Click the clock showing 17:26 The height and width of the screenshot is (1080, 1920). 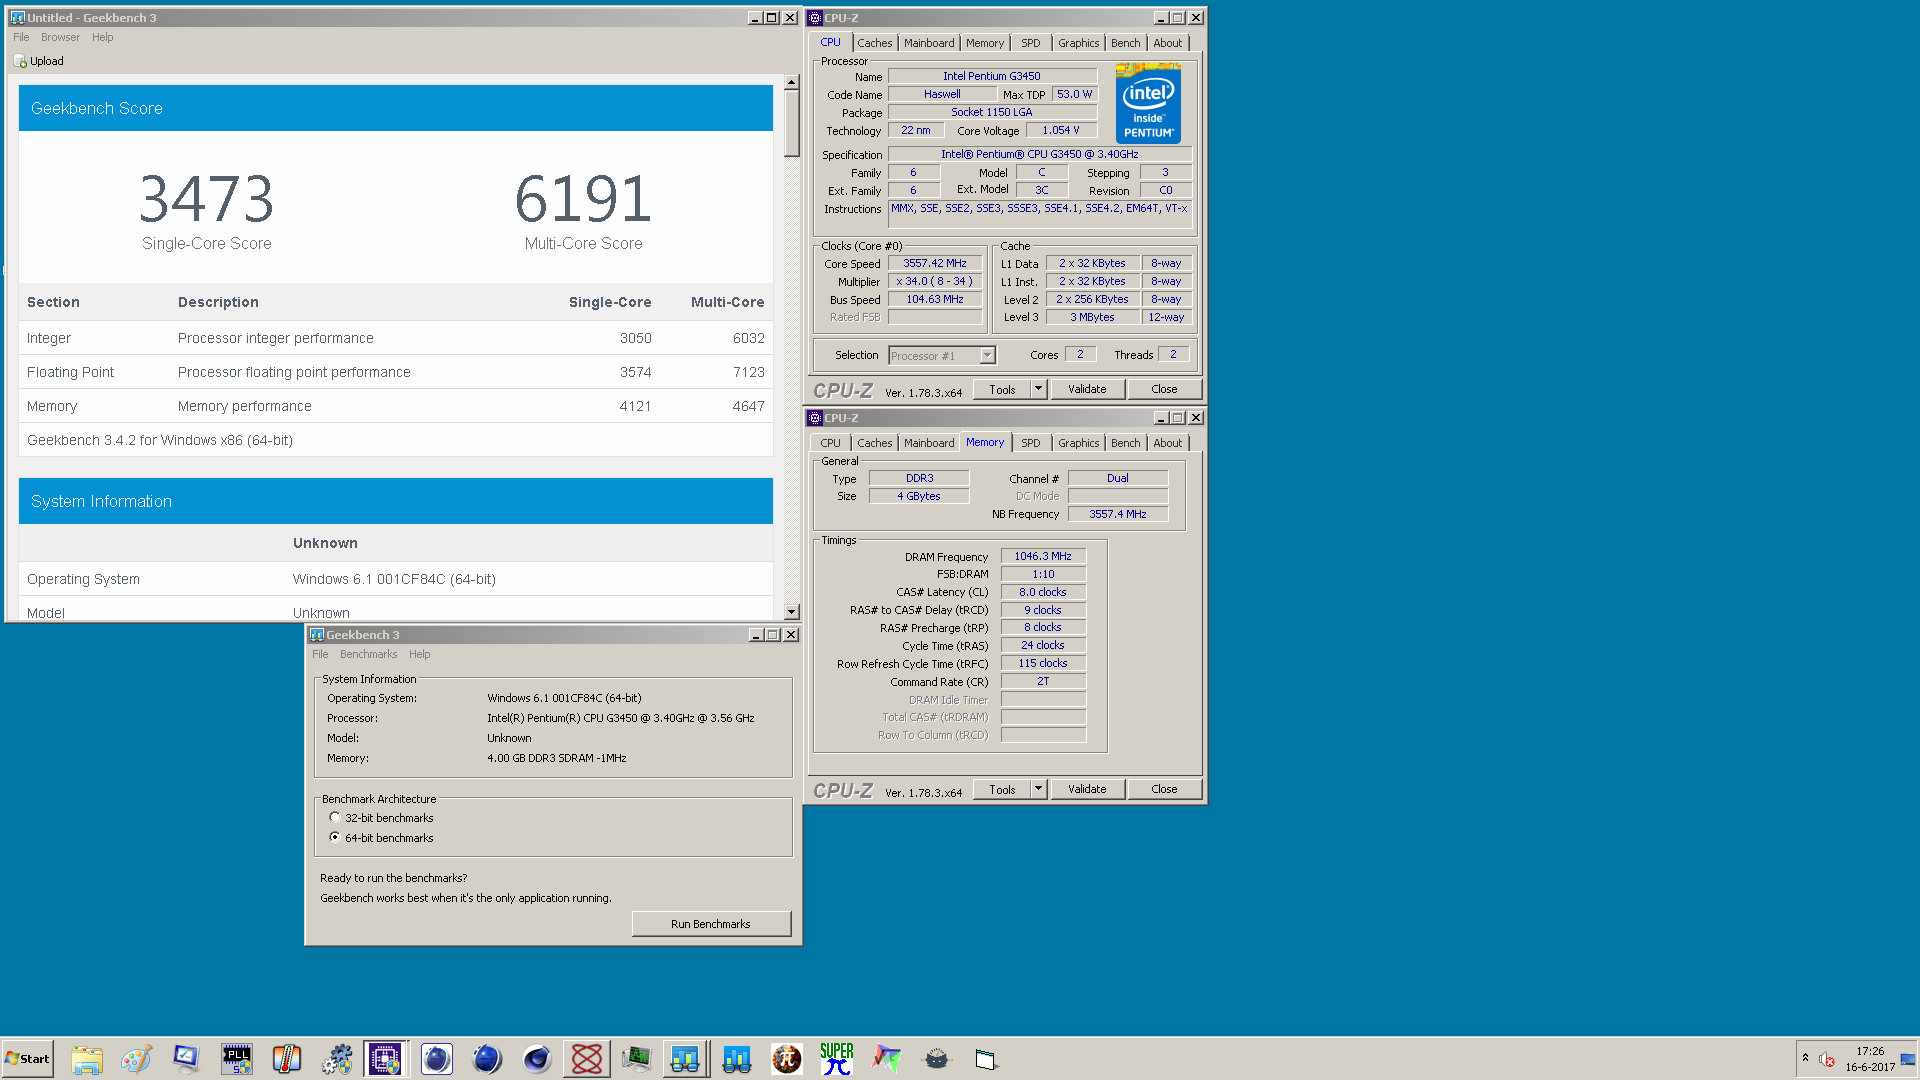pyautogui.click(x=1870, y=1051)
